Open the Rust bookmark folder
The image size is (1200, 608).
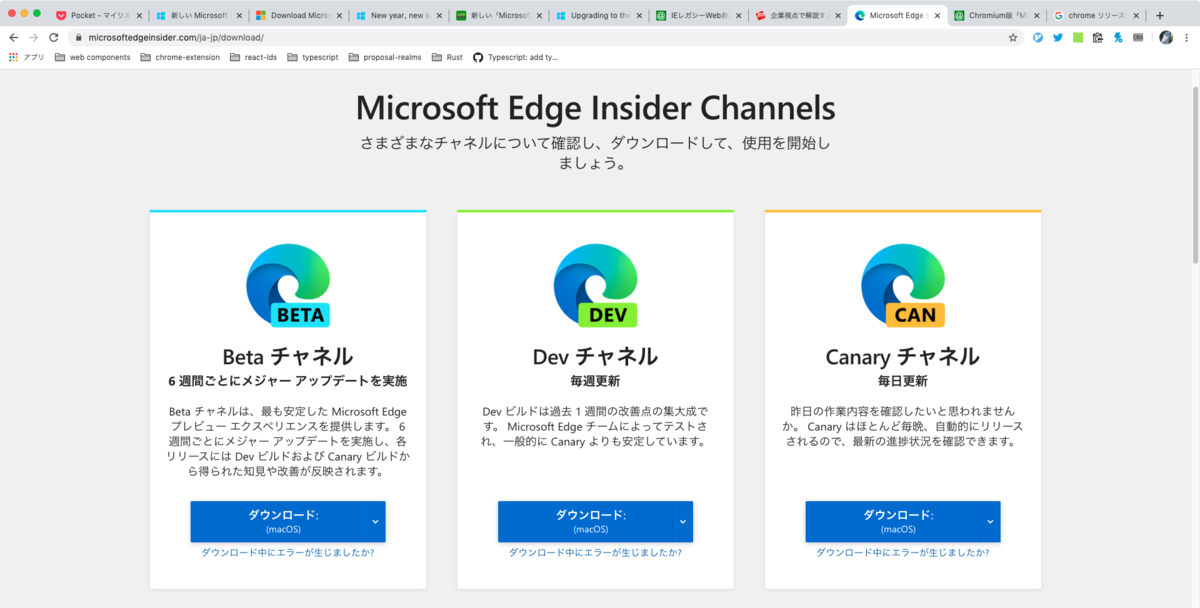[x=448, y=57]
